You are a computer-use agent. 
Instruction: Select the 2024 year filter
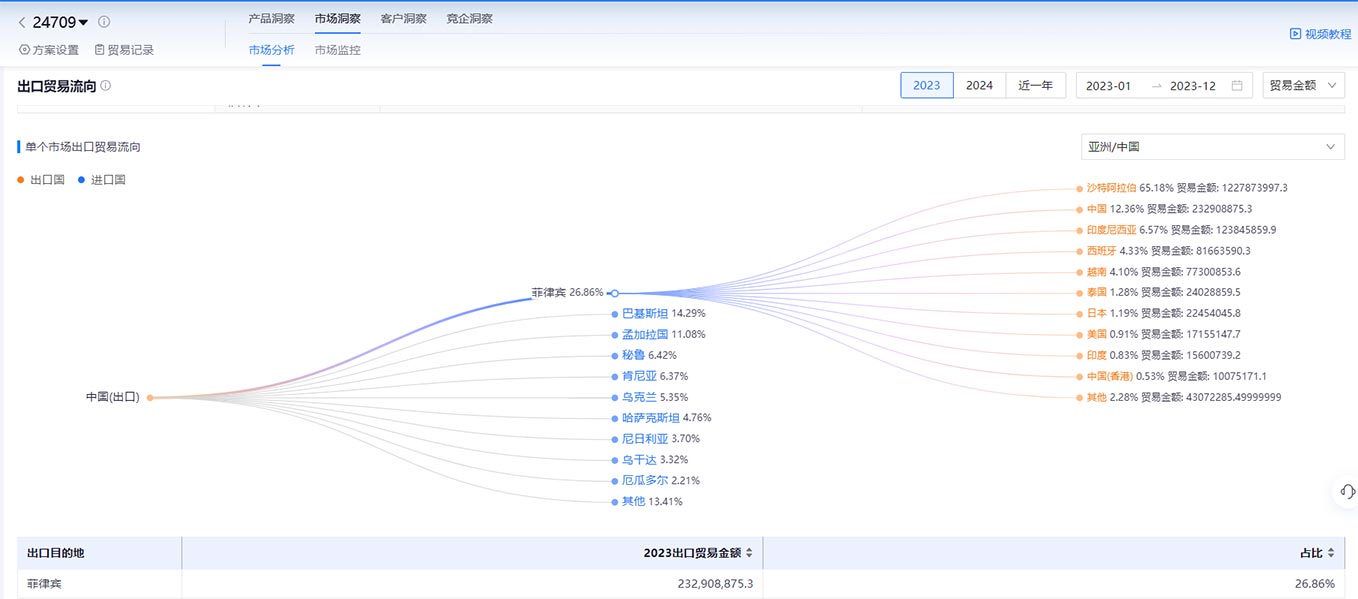[x=979, y=85]
